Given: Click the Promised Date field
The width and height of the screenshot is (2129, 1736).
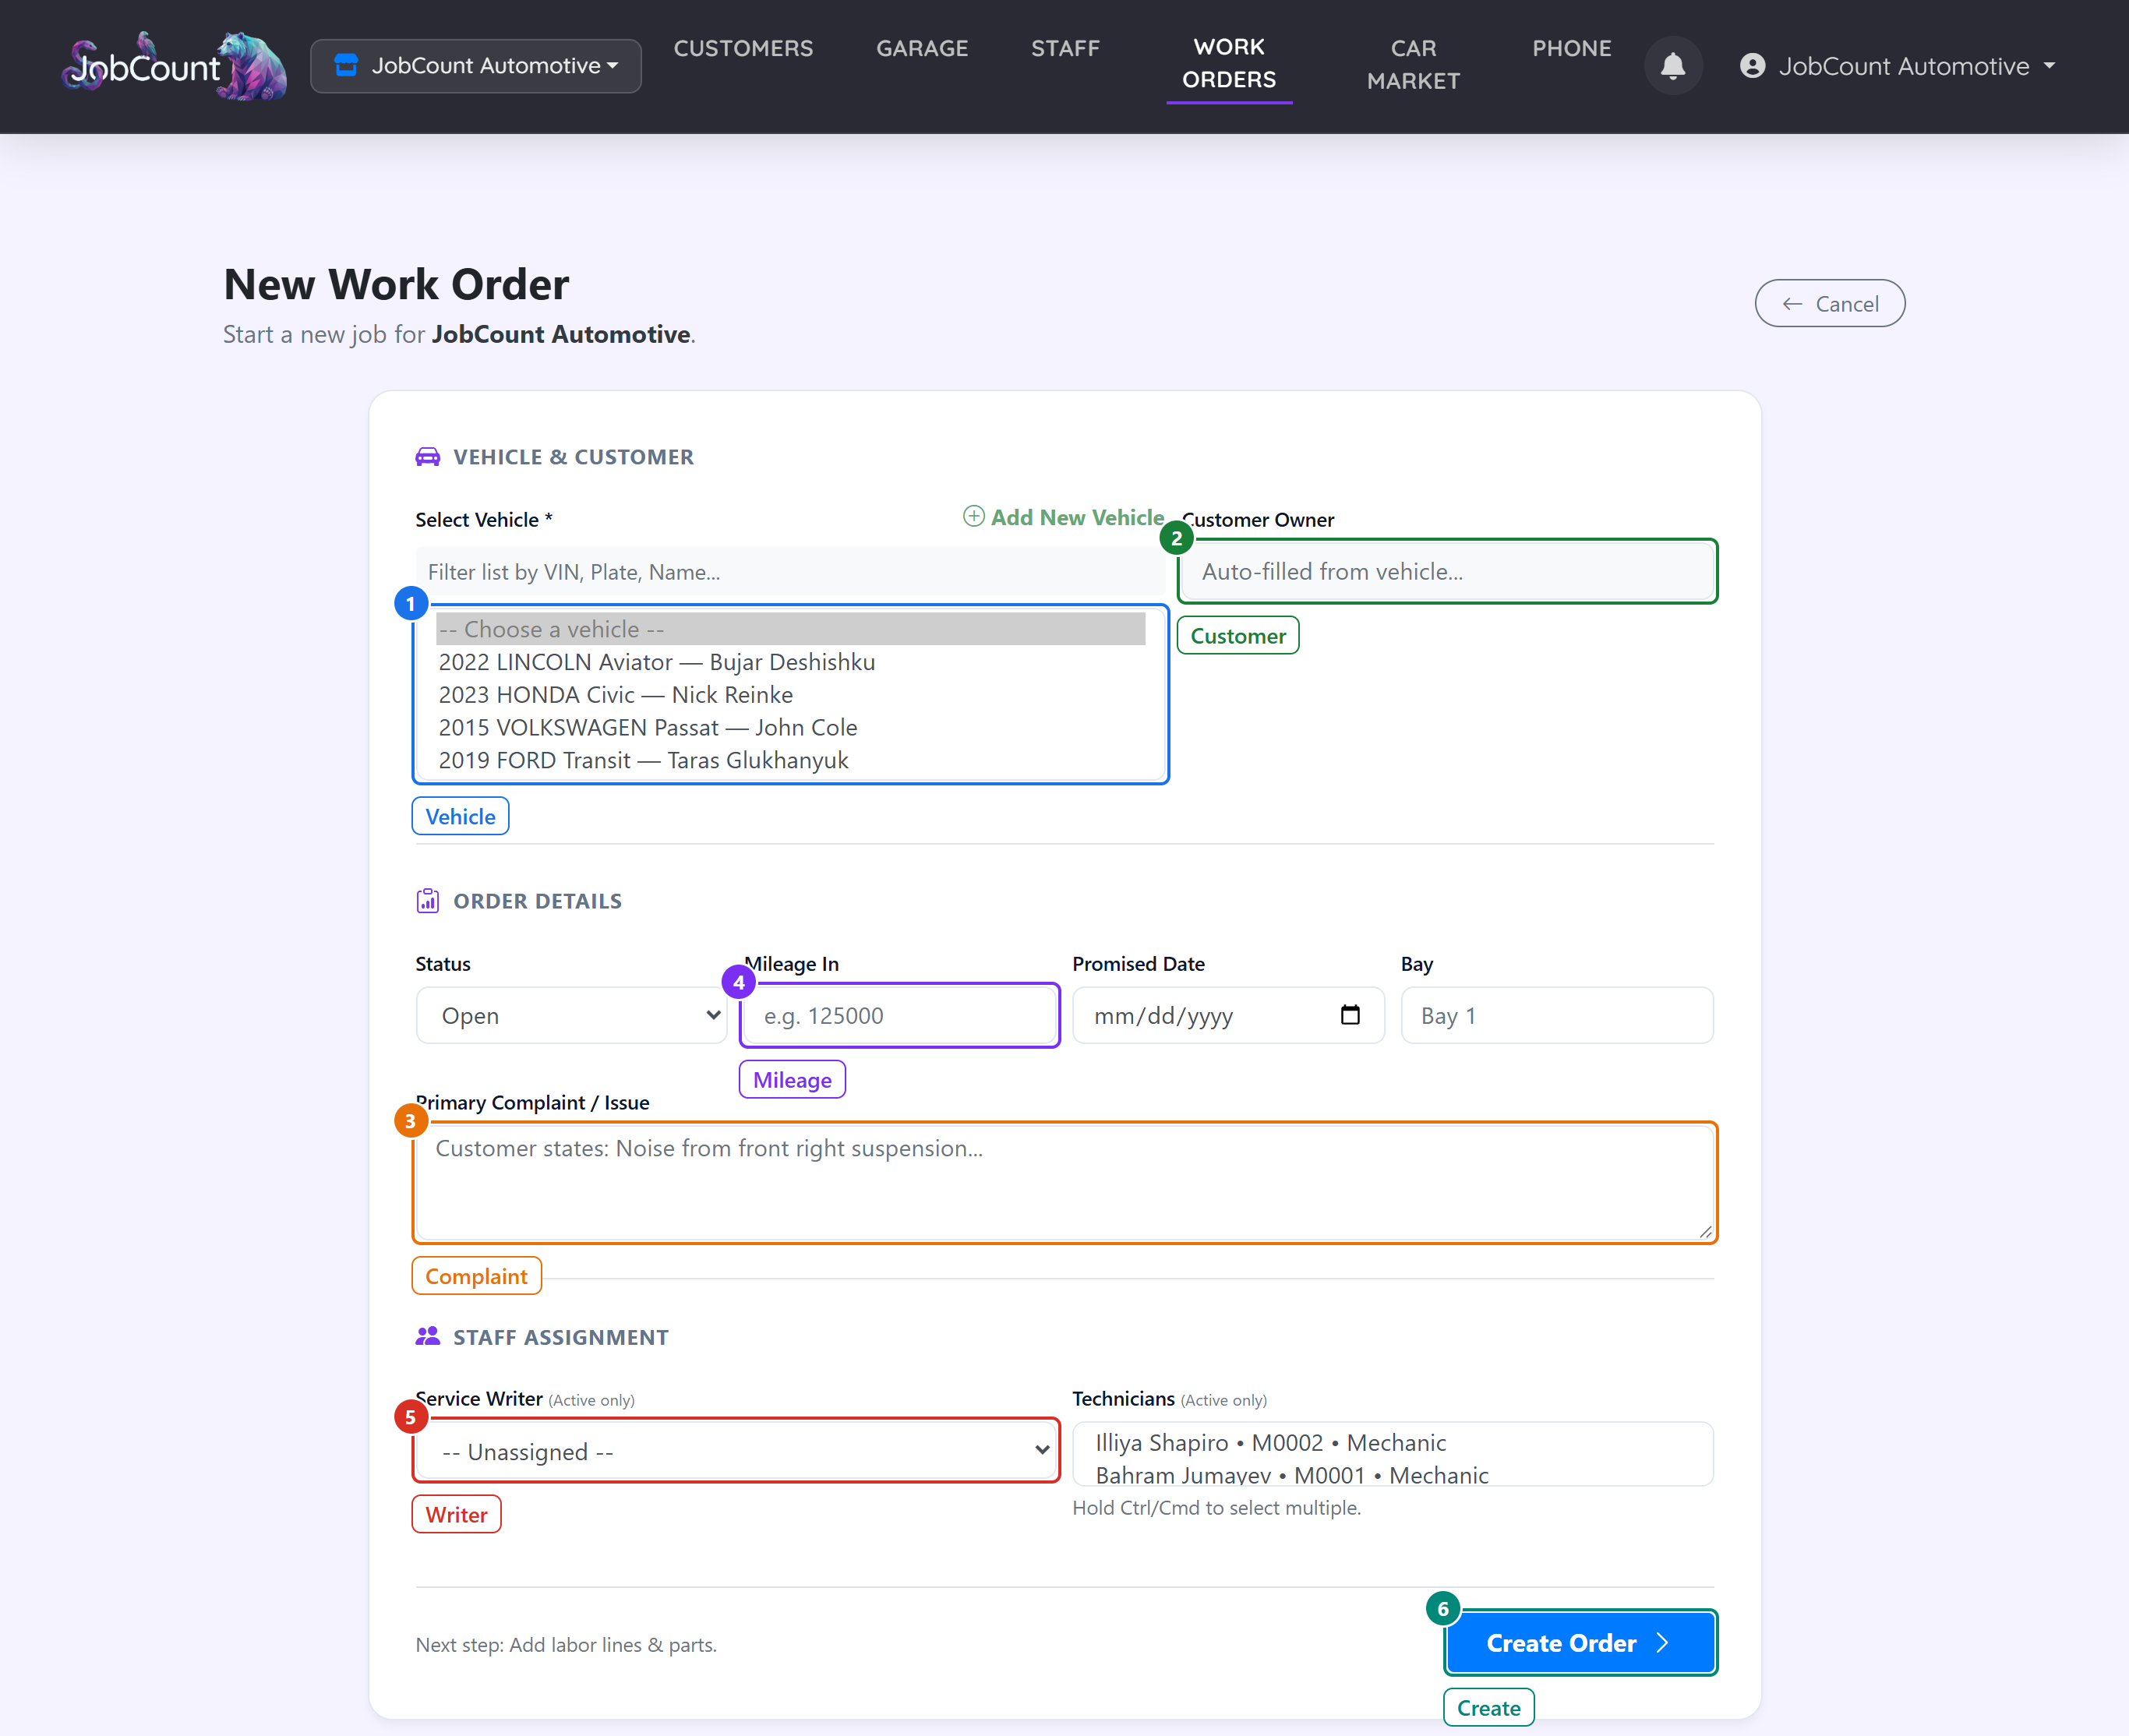Looking at the screenshot, I should click(1228, 1015).
